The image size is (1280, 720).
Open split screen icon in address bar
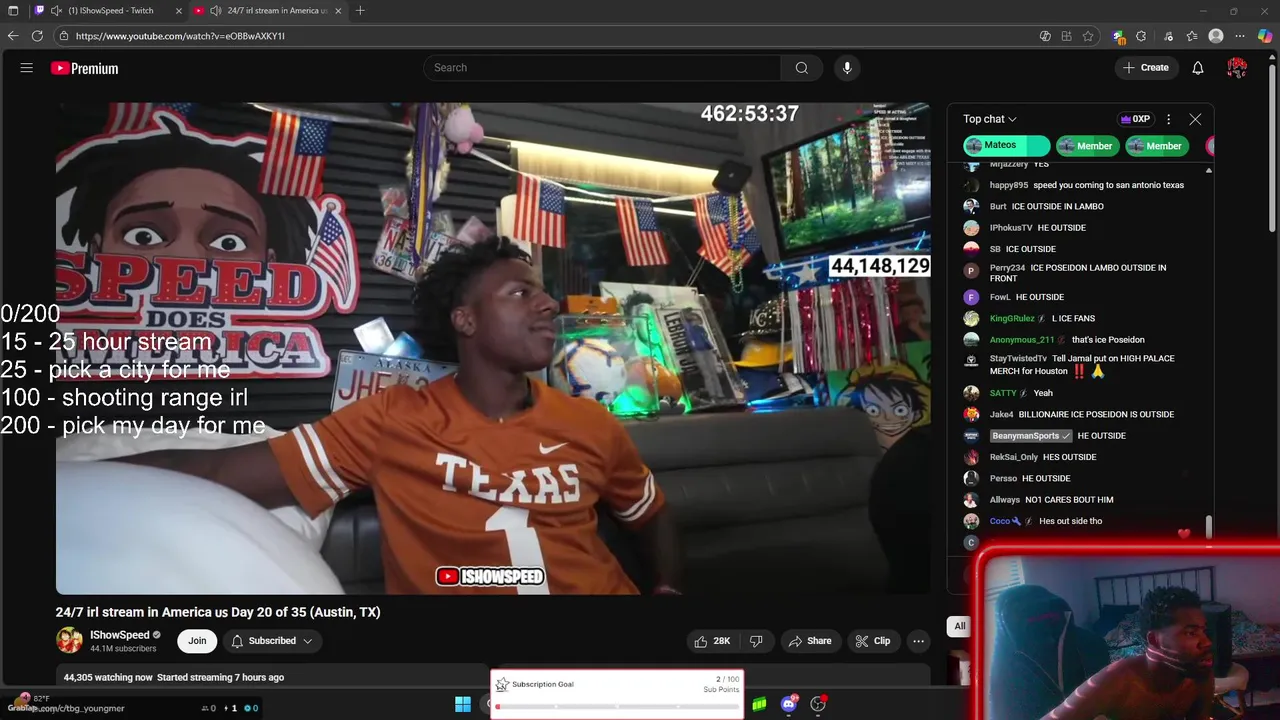click(1066, 36)
